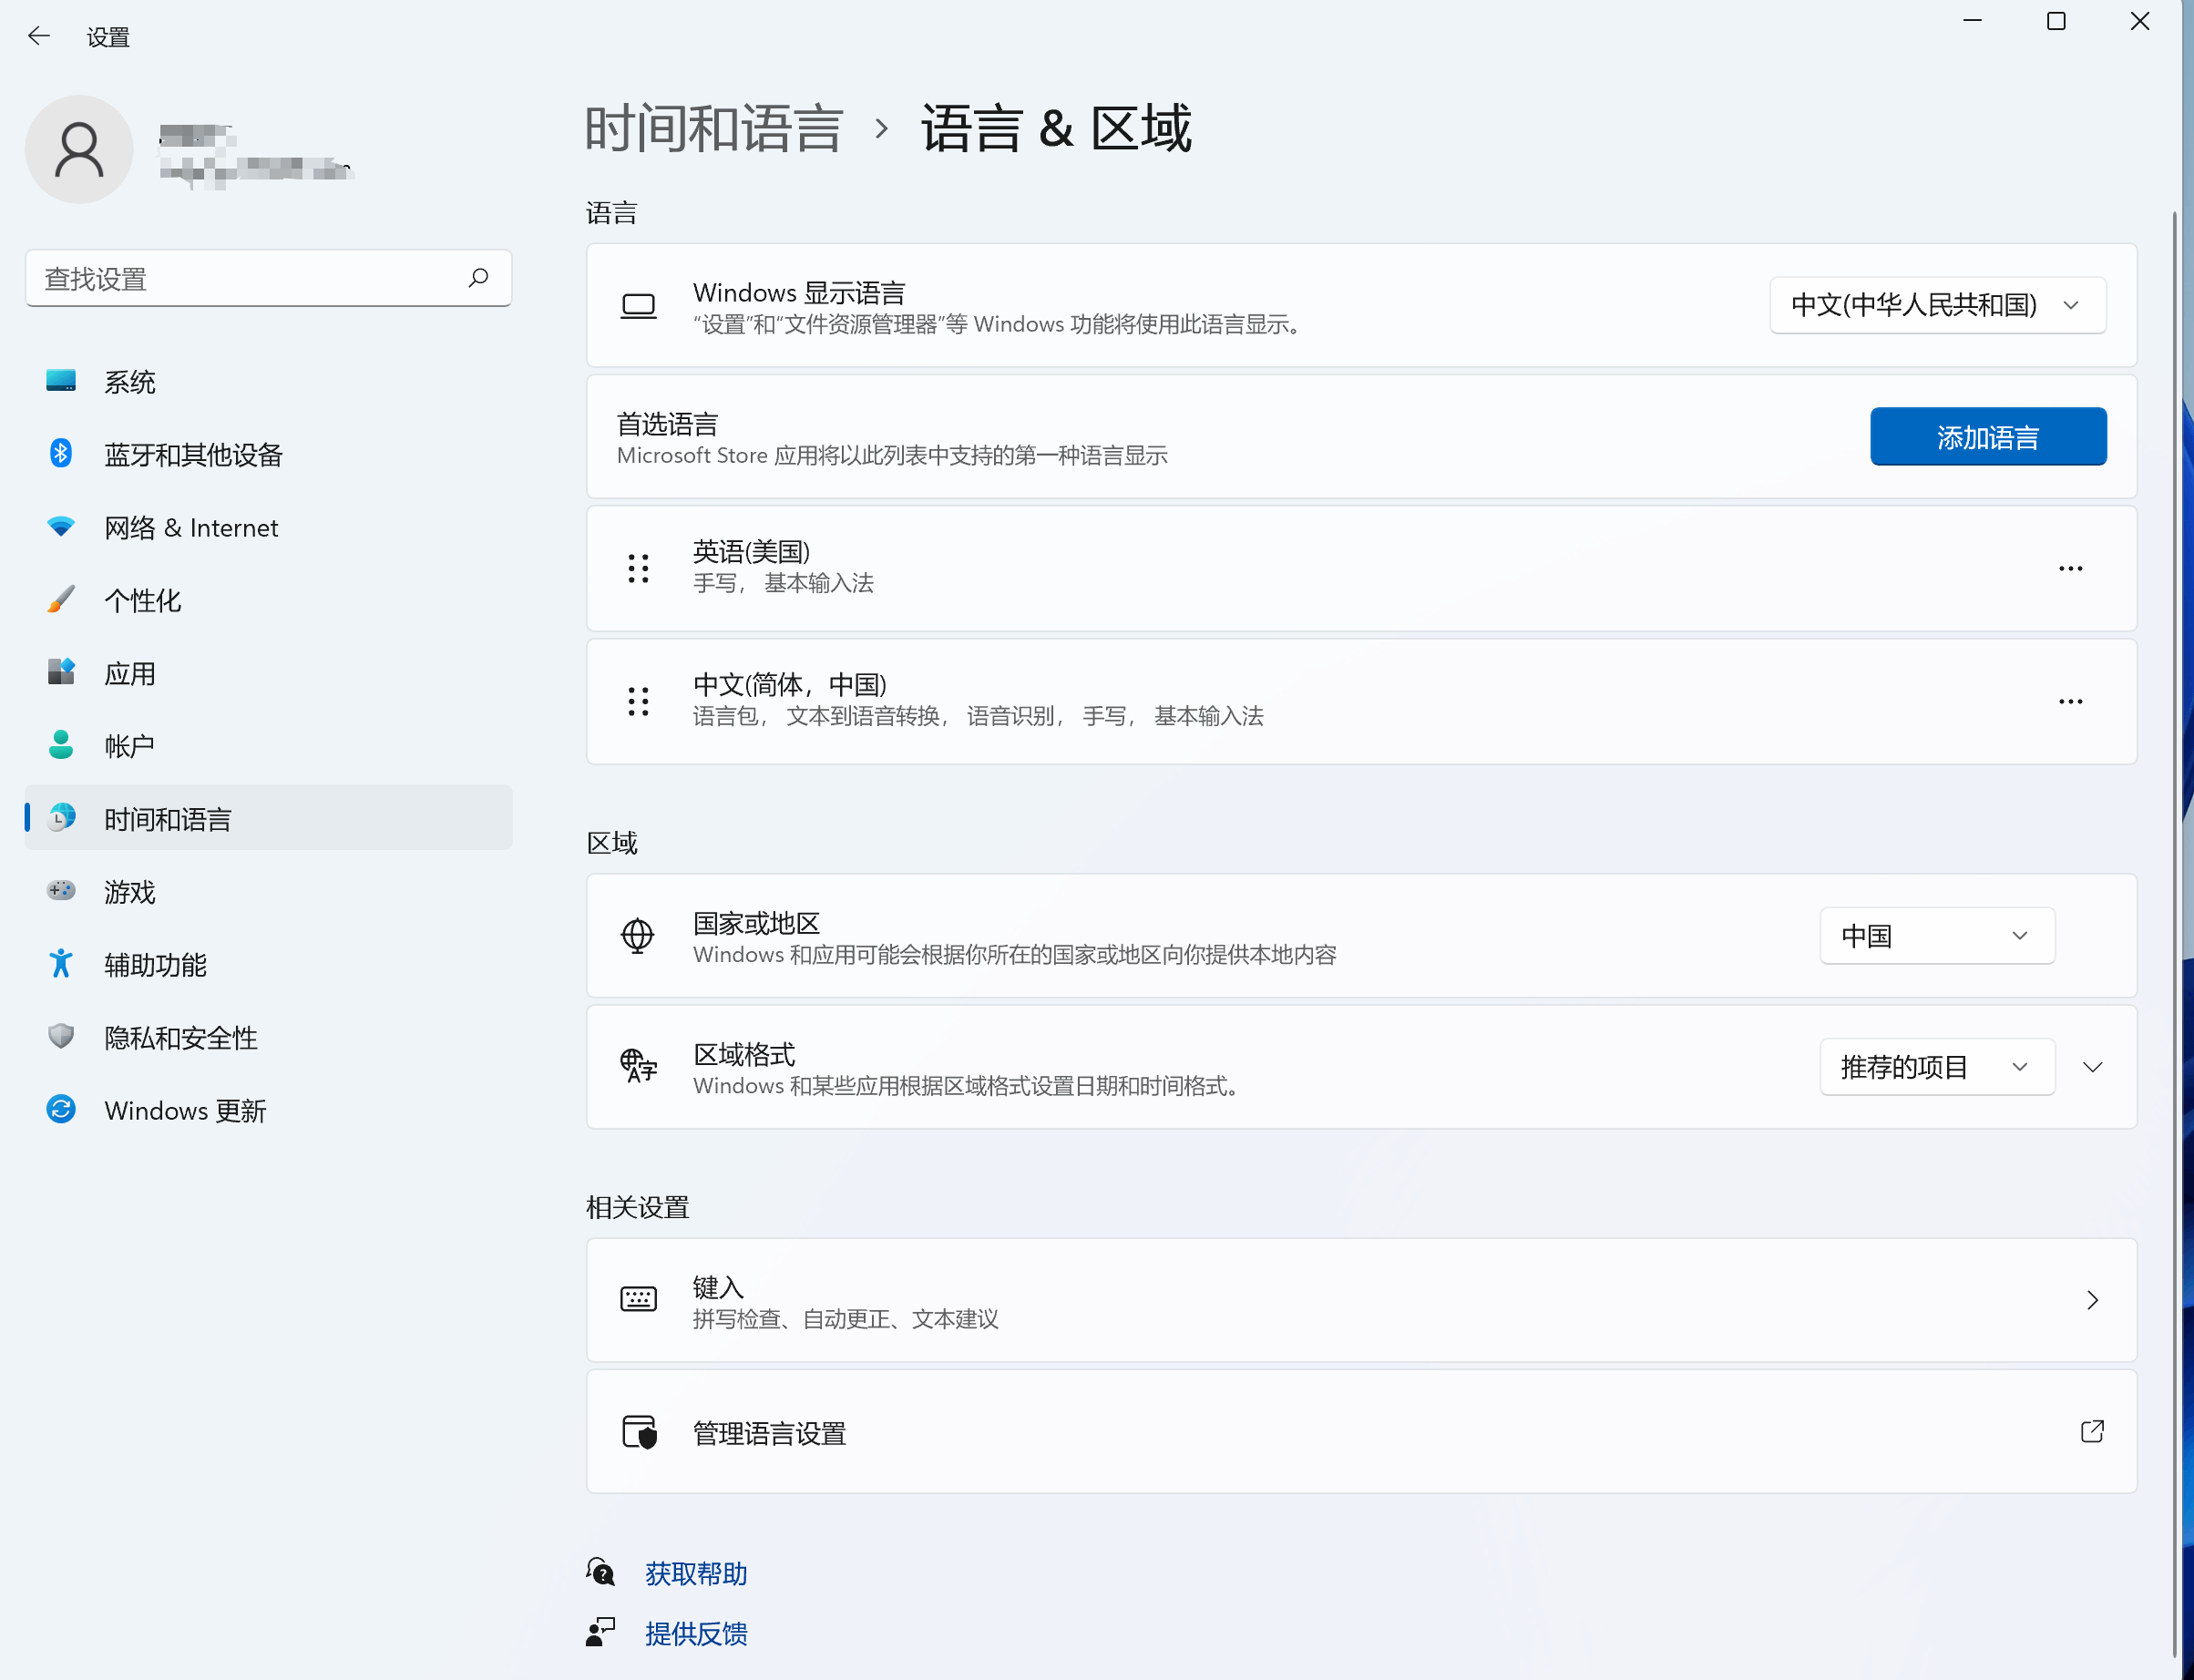Select 网络 & Internet in sidebar
The image size is (2194, 1680).
(x=269, y=528)
